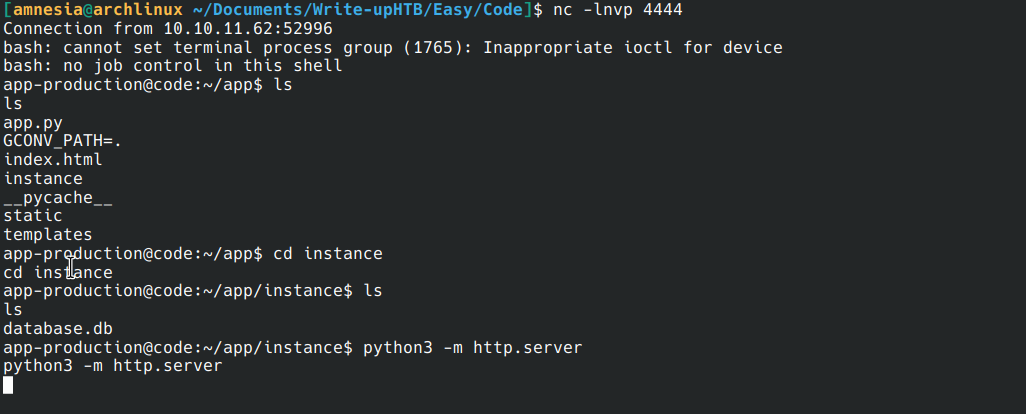
Task: Click the index.html entry in ls output
Action: [53, 160]
